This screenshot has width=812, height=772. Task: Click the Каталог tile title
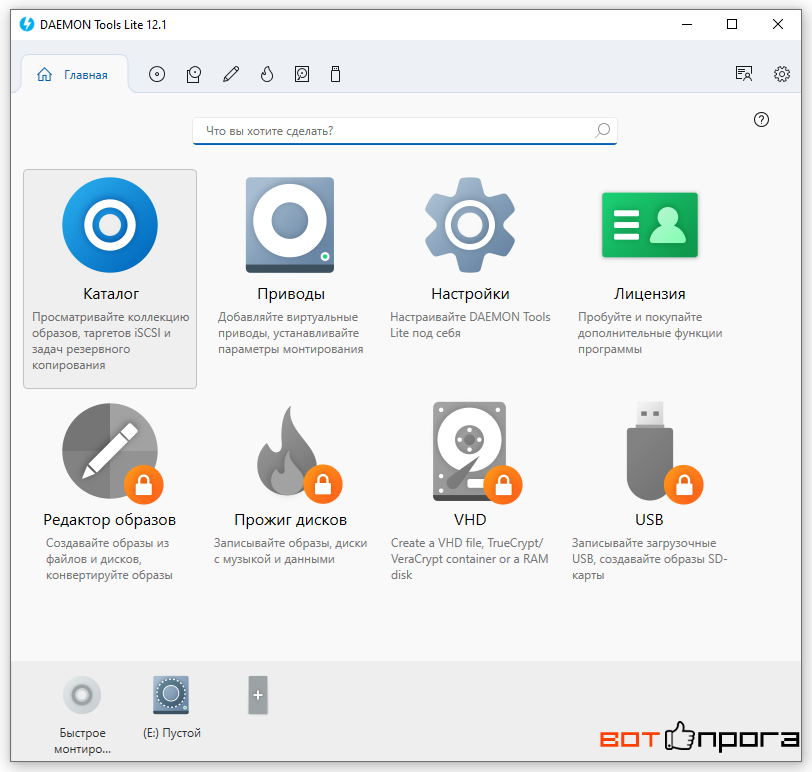[x=111, y=294]
